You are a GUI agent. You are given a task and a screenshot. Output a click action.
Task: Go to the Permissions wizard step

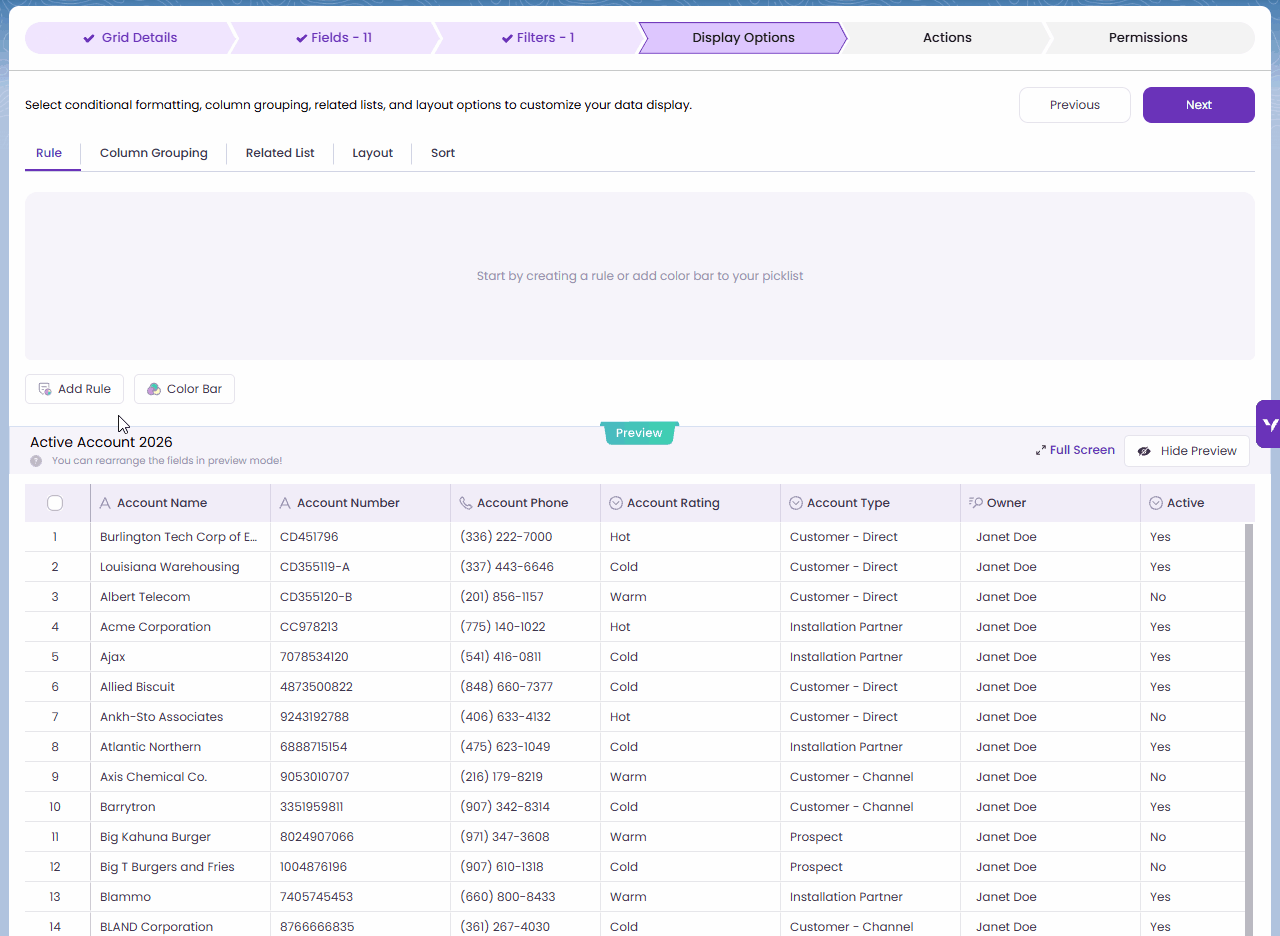click(x=1148, y=38)
